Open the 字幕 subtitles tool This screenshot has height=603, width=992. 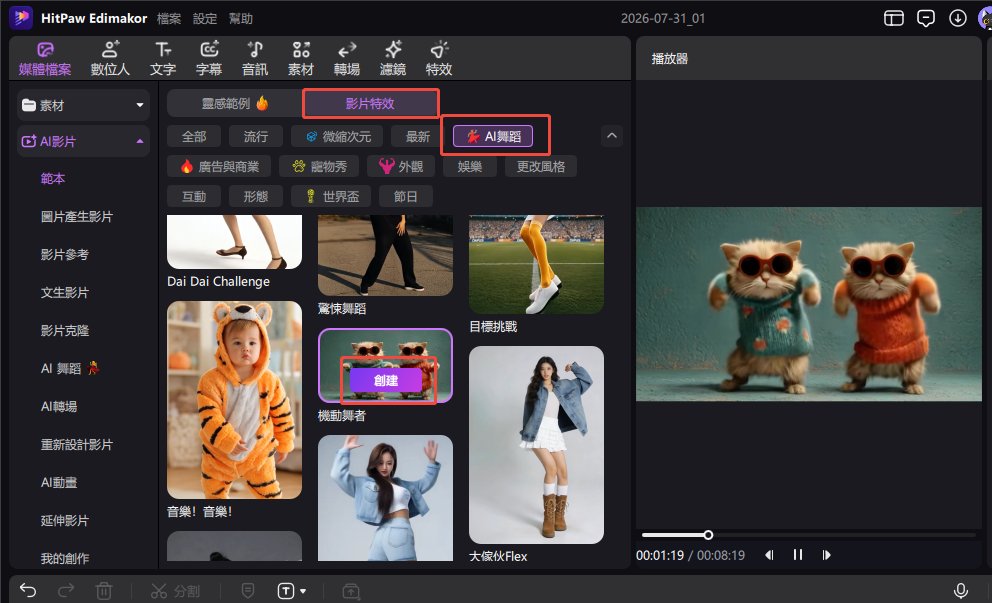(x=209, y=59)
